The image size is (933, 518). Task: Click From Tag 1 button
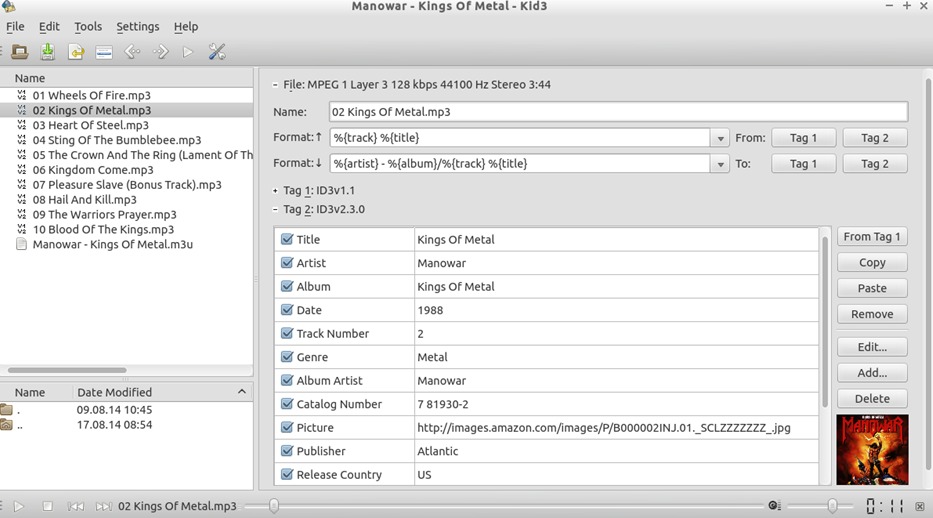803,138
